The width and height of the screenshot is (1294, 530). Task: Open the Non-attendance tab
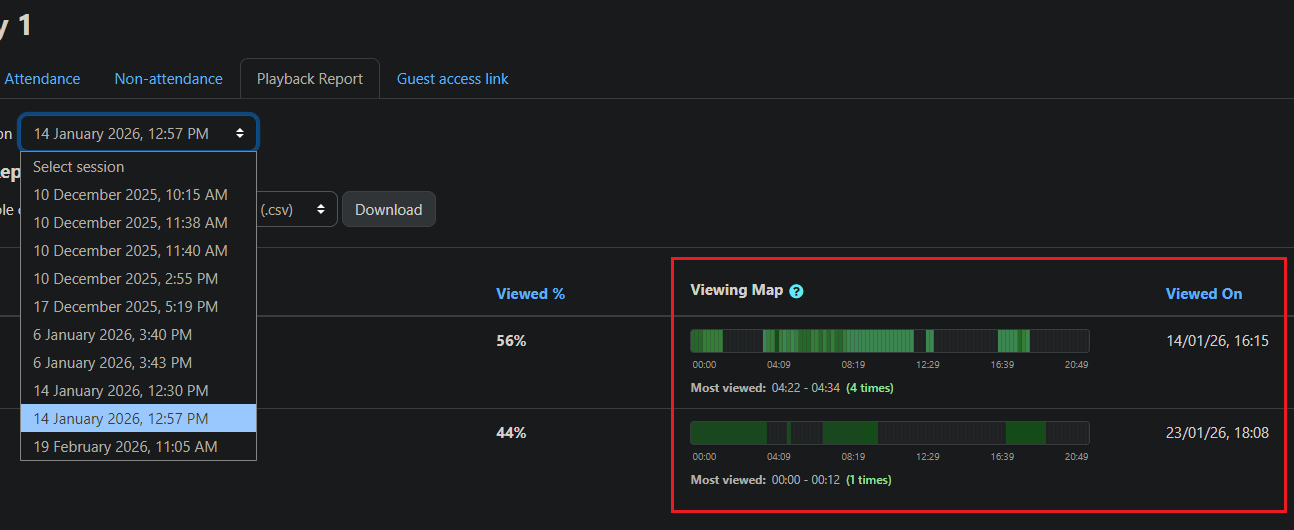[168, 78]
